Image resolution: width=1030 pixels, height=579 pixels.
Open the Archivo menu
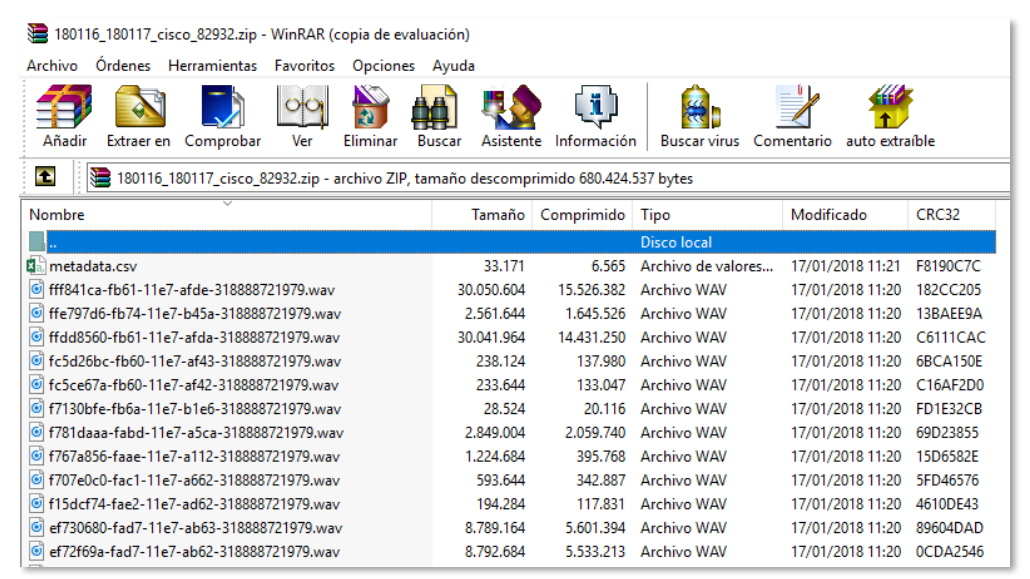tap(52, 66)
